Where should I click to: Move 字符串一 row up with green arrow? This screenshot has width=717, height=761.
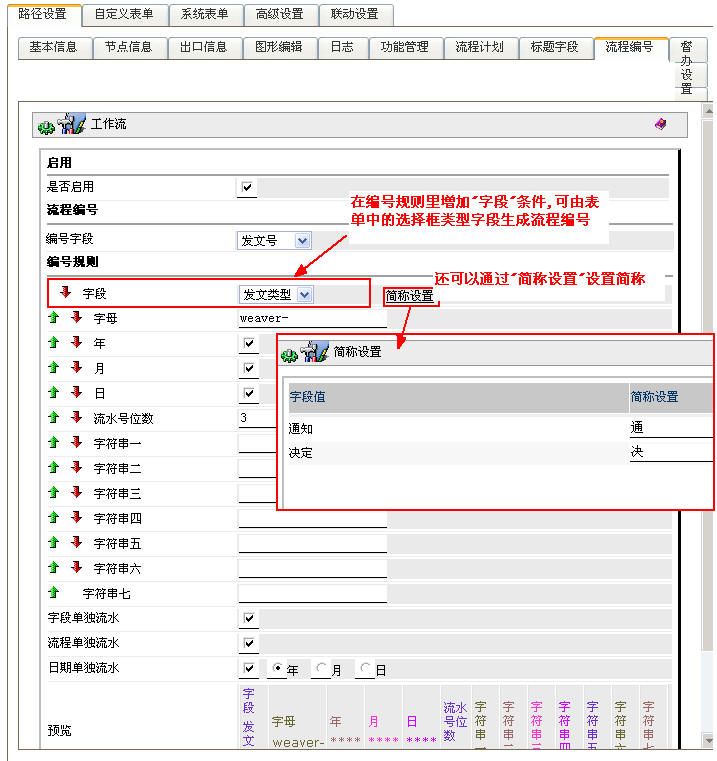tap(53, 443)
